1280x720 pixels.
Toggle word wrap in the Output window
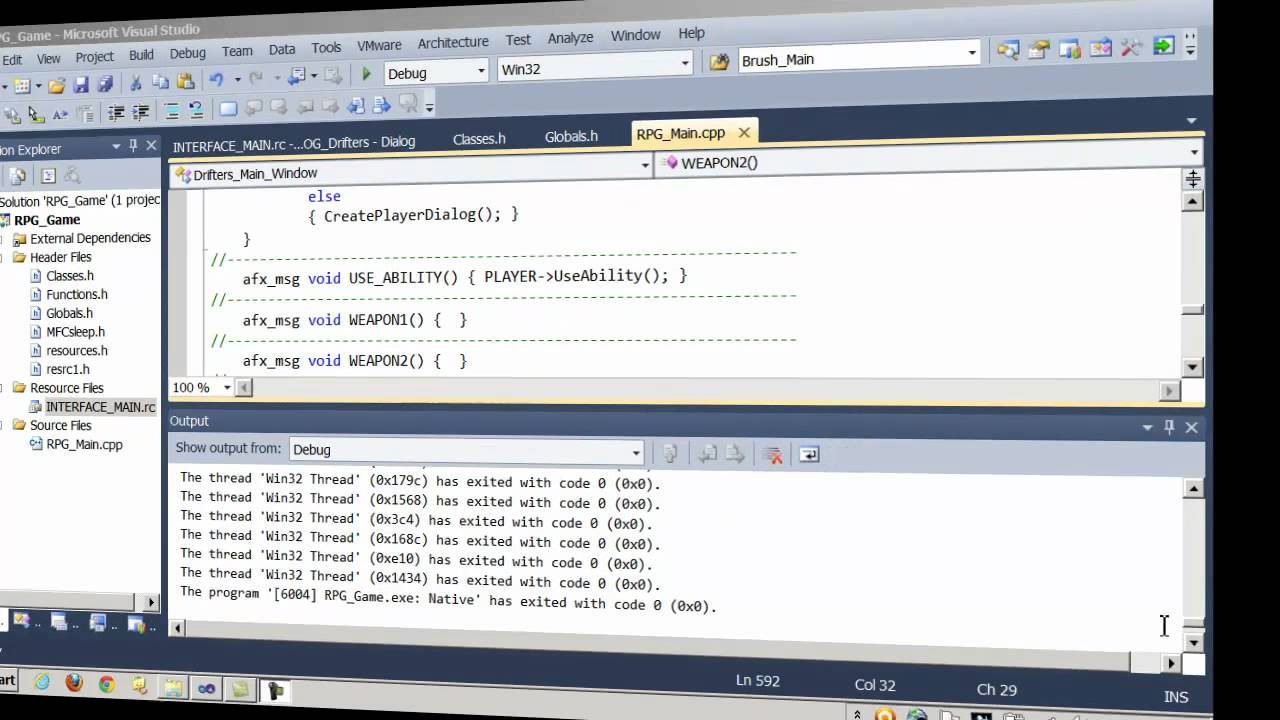(x=809, y=455)
